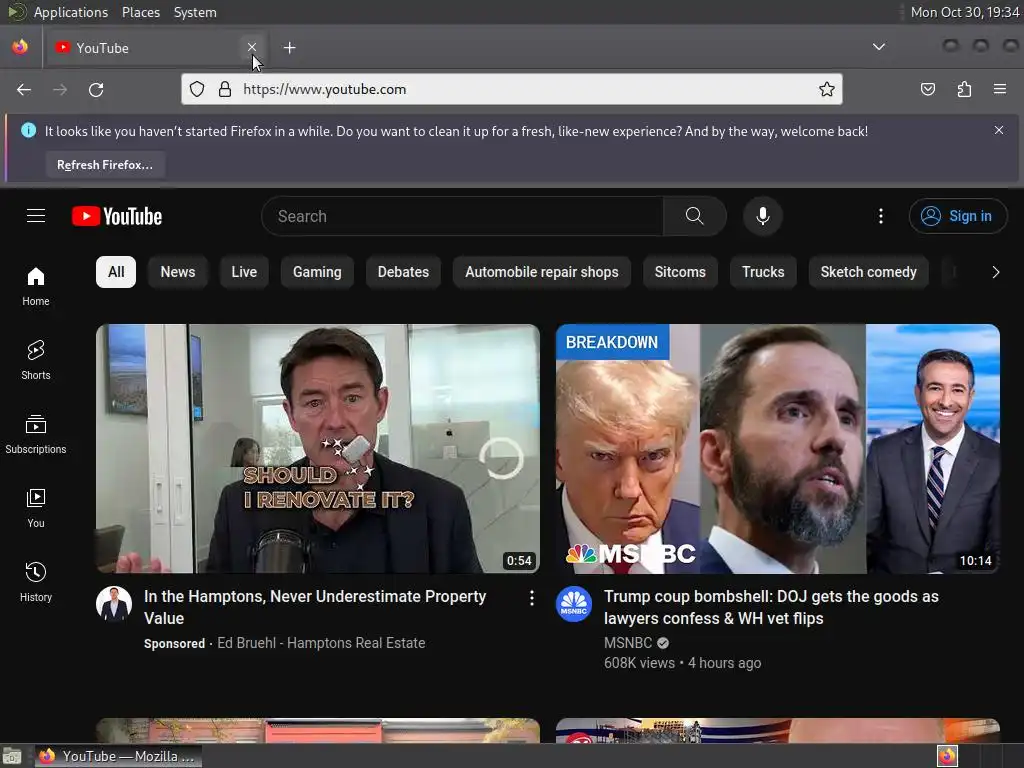
Task: Go back with browser back arrow
Action: tap(24, 89)
